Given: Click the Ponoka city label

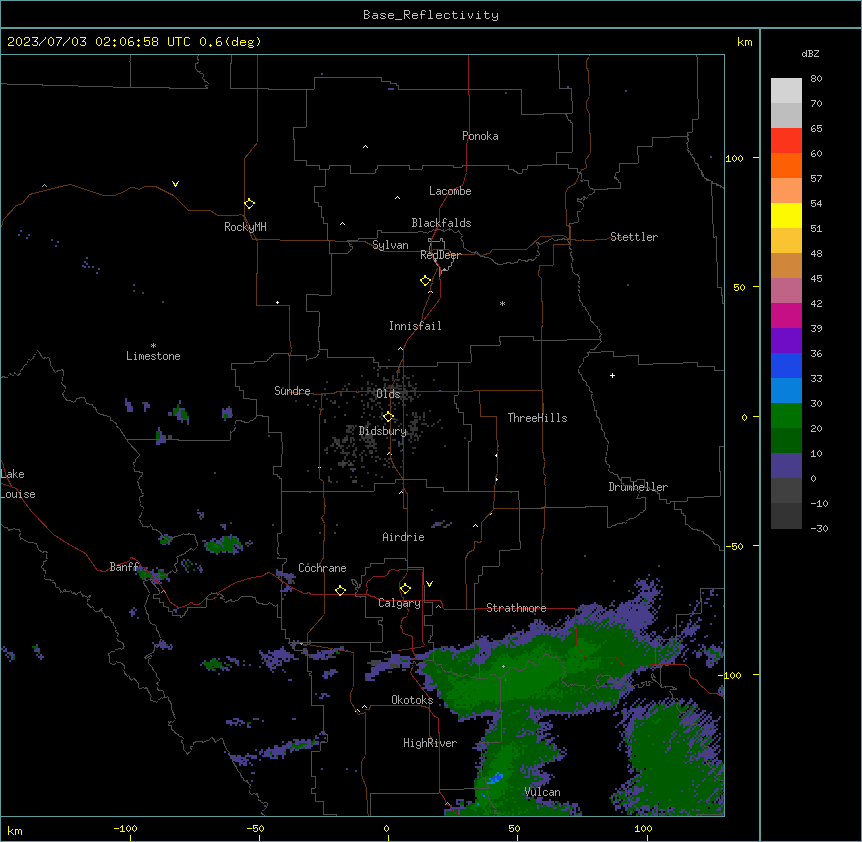Looking at the screenshot, I should click(x=480, y=136).
